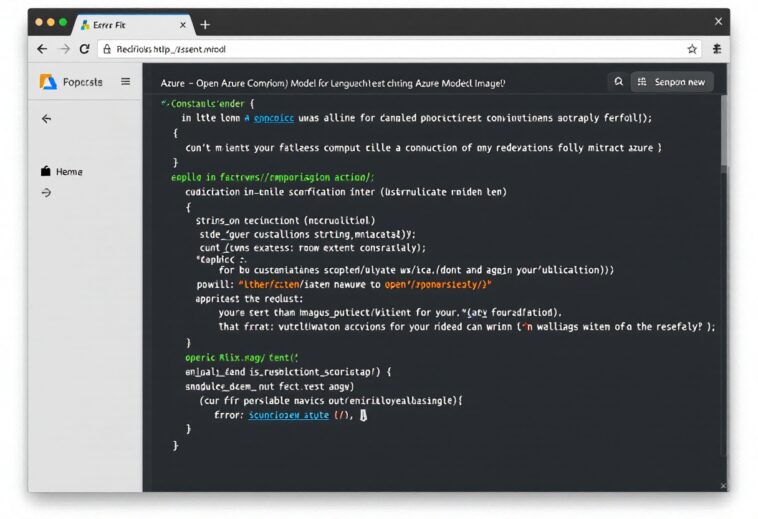Click the orange 'open'/zponorsiealy/' string
Viewport: 758px width, 519px height.
(437, 285)
